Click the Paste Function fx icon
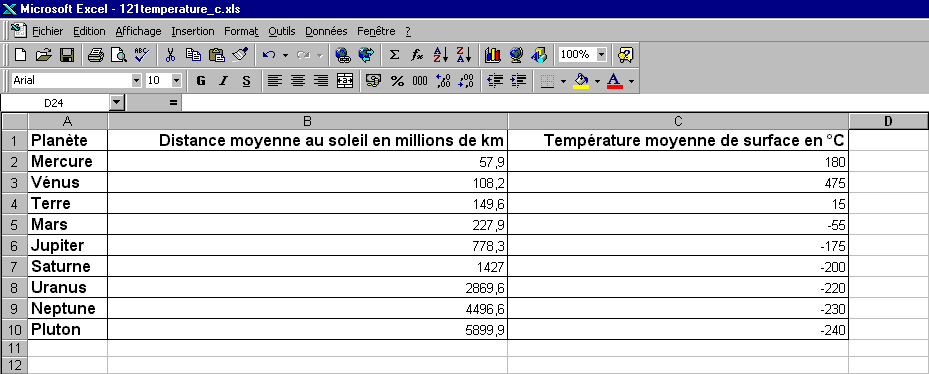 pos(418,55)
